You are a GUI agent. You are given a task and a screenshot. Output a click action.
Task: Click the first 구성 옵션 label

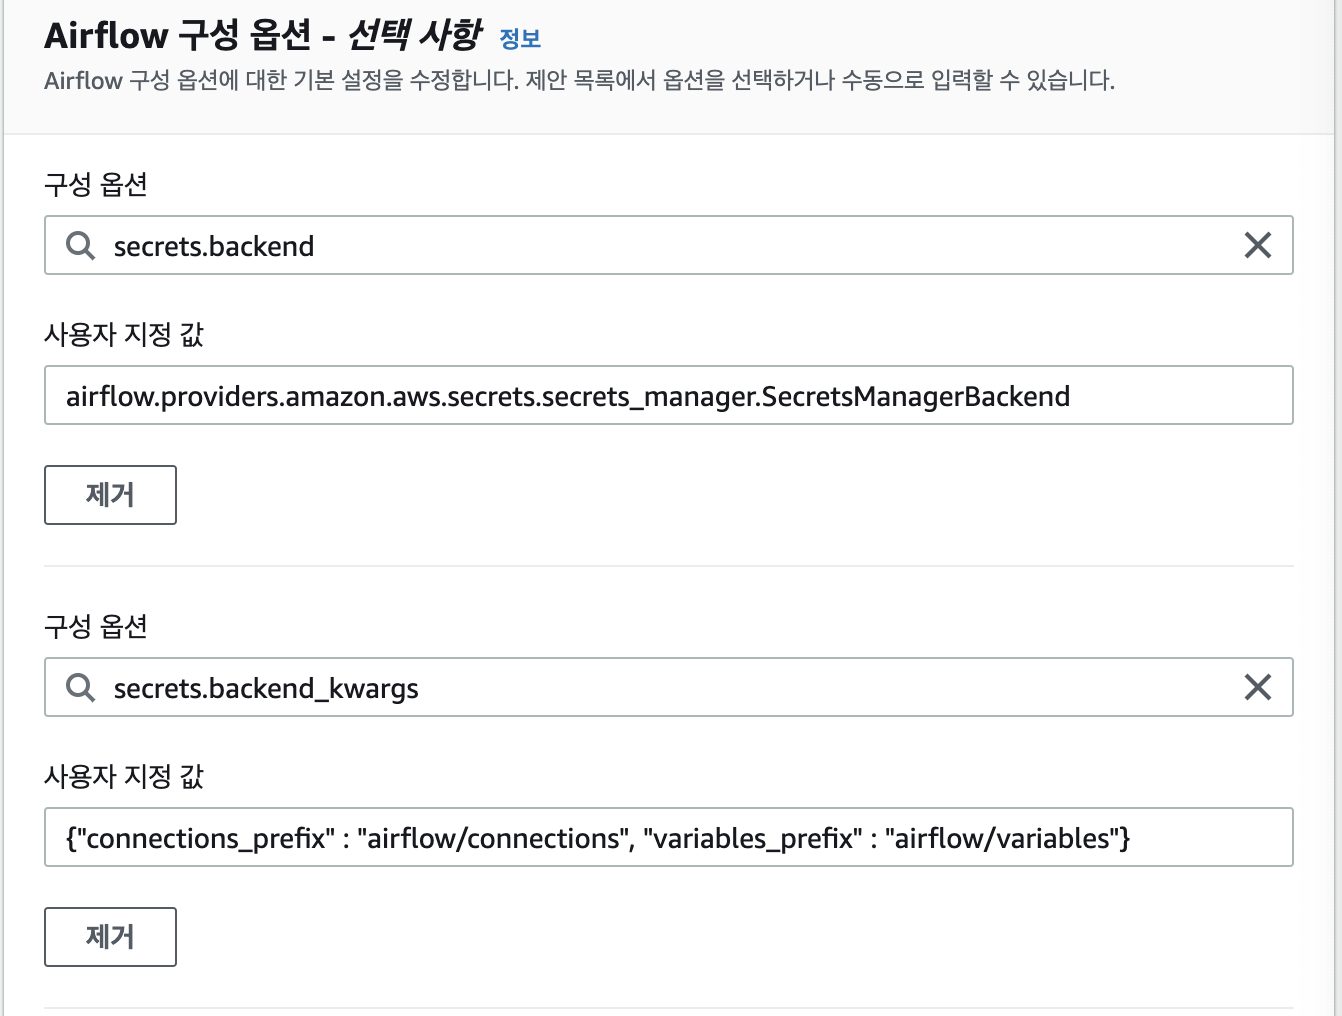pos(96,184)
